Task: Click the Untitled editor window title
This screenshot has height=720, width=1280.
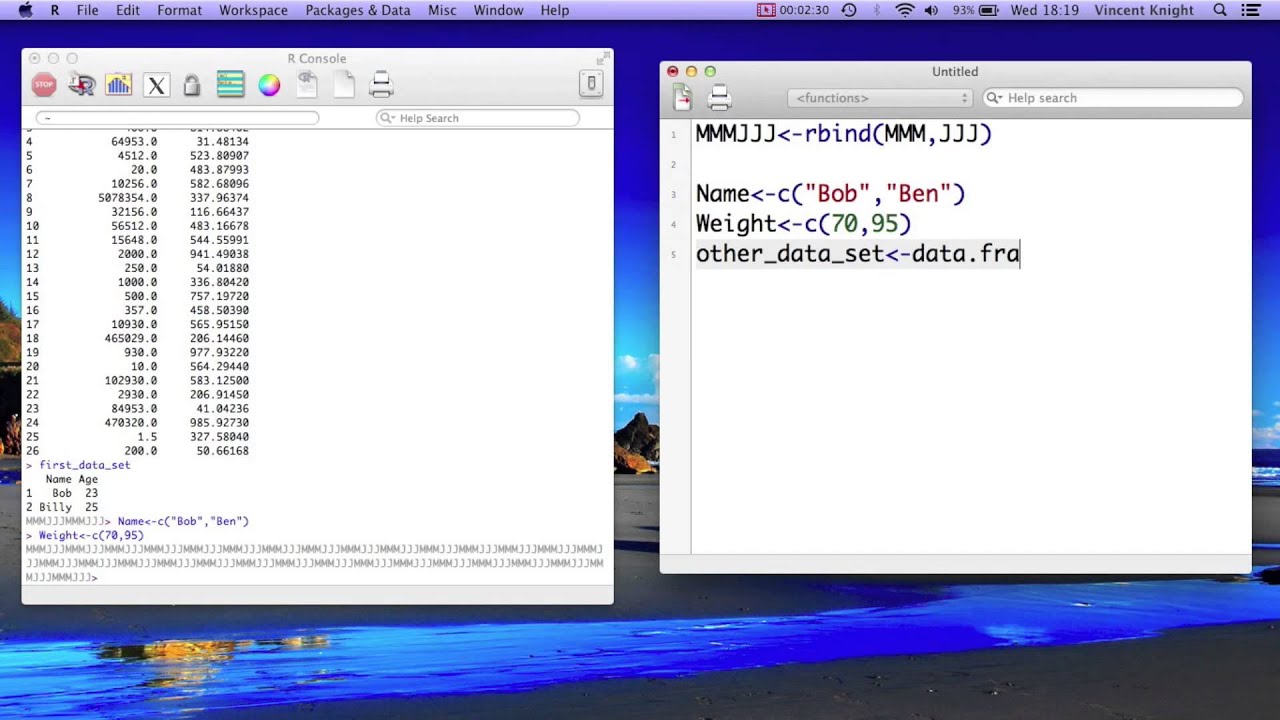Action: (955, 71)
